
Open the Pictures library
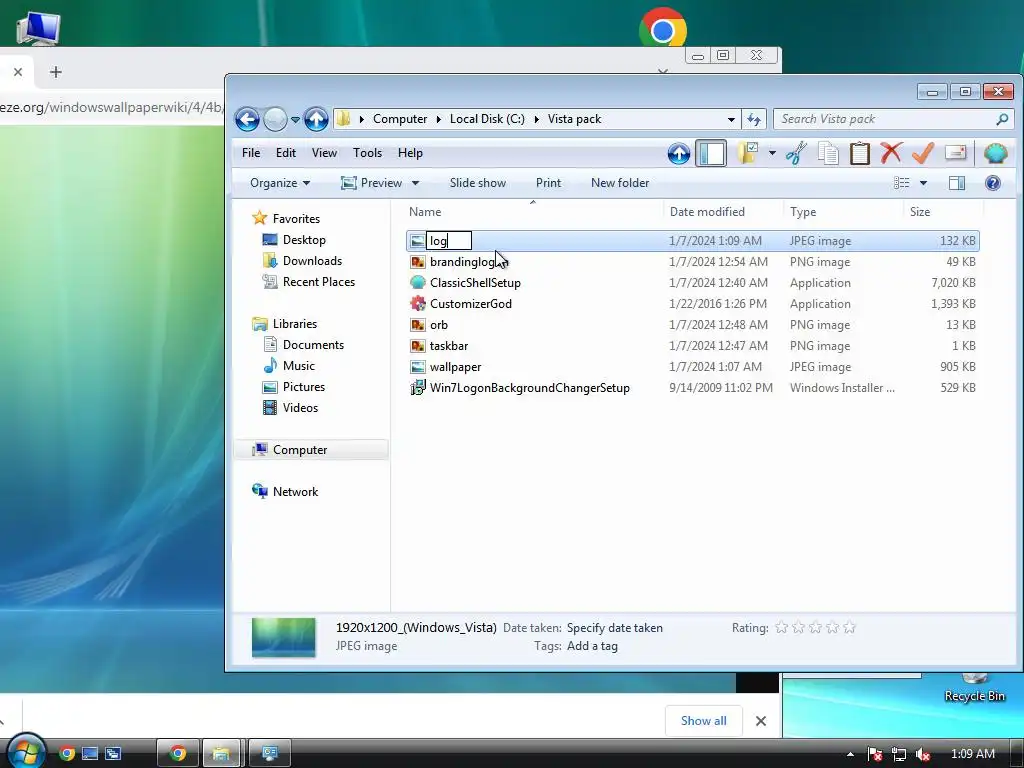[x=304, y=387]
